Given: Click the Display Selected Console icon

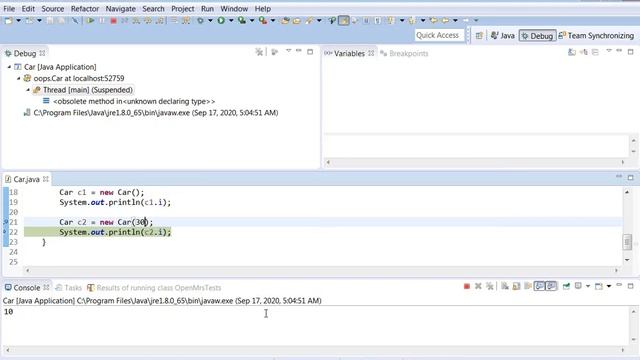Looking at the screenshot, I should click(578, 287).
